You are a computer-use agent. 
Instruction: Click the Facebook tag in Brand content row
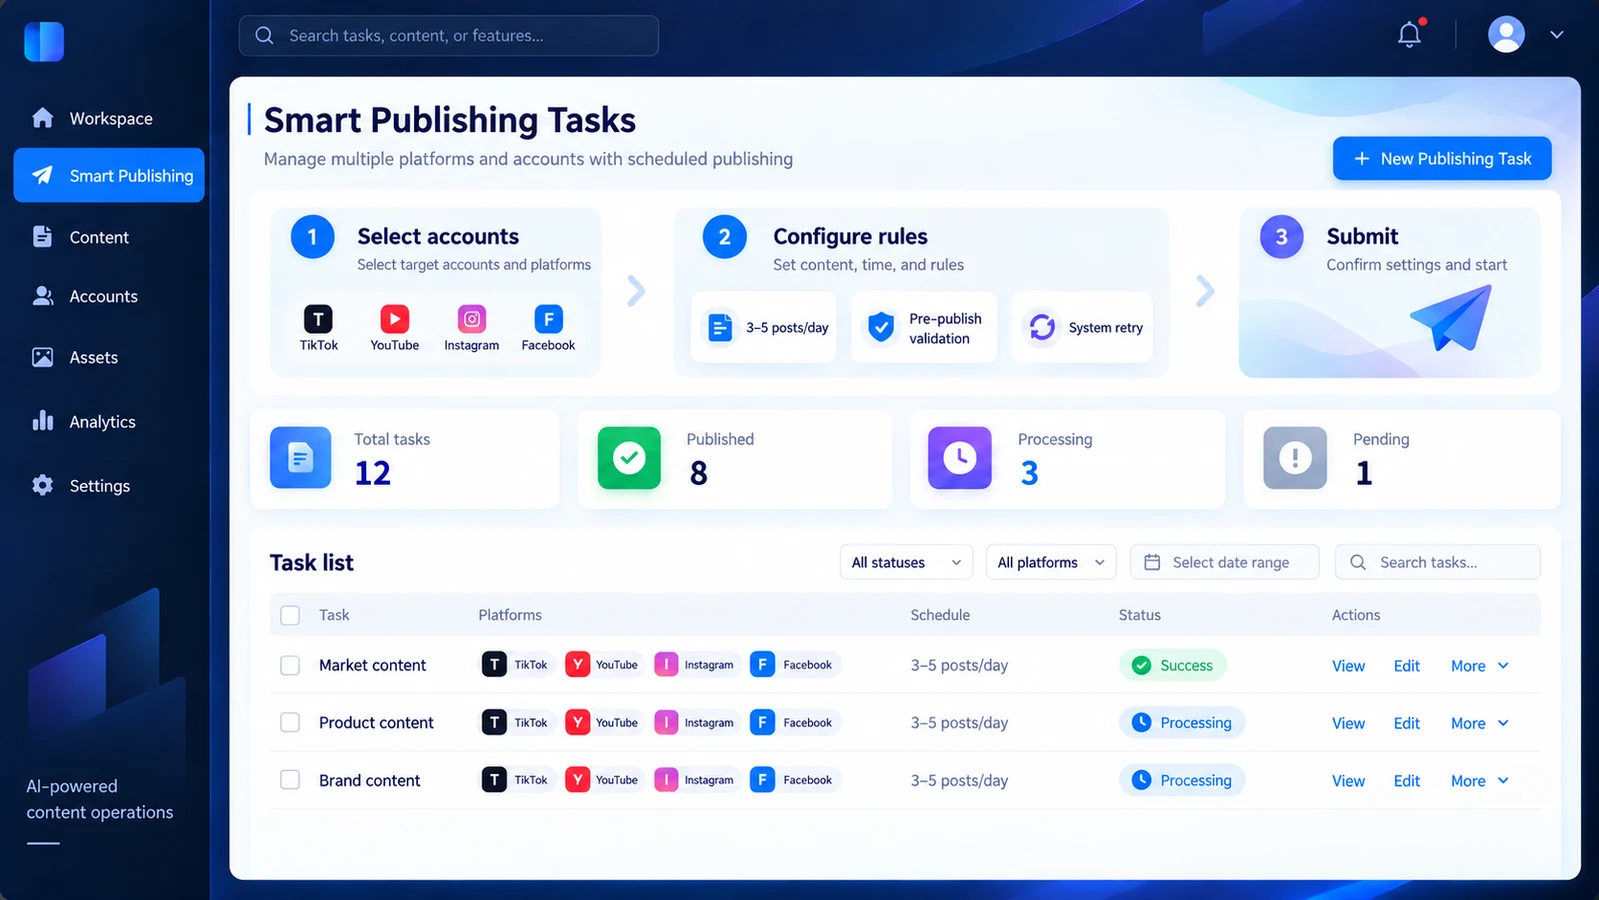795,780
